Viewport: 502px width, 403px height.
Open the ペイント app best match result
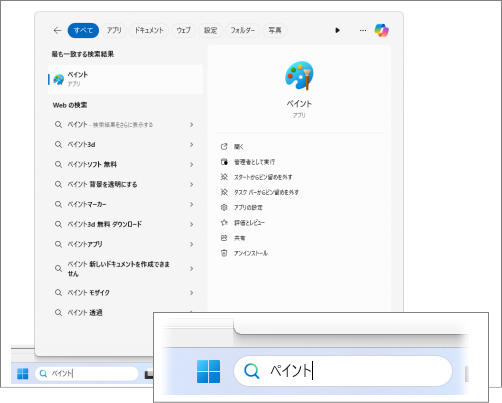[125, 79]
